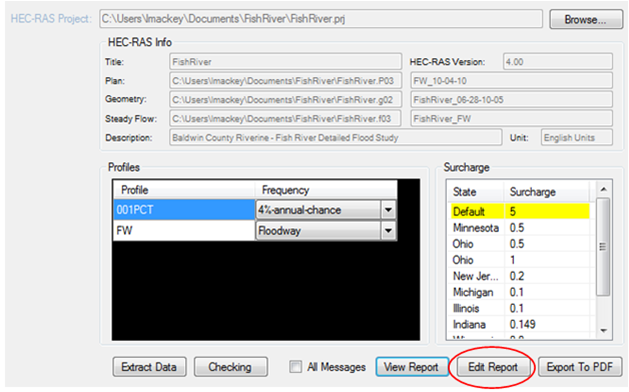Screen dimensions: 629x392
Task: Click the Geometry file path field
Action: click(285, 100)
